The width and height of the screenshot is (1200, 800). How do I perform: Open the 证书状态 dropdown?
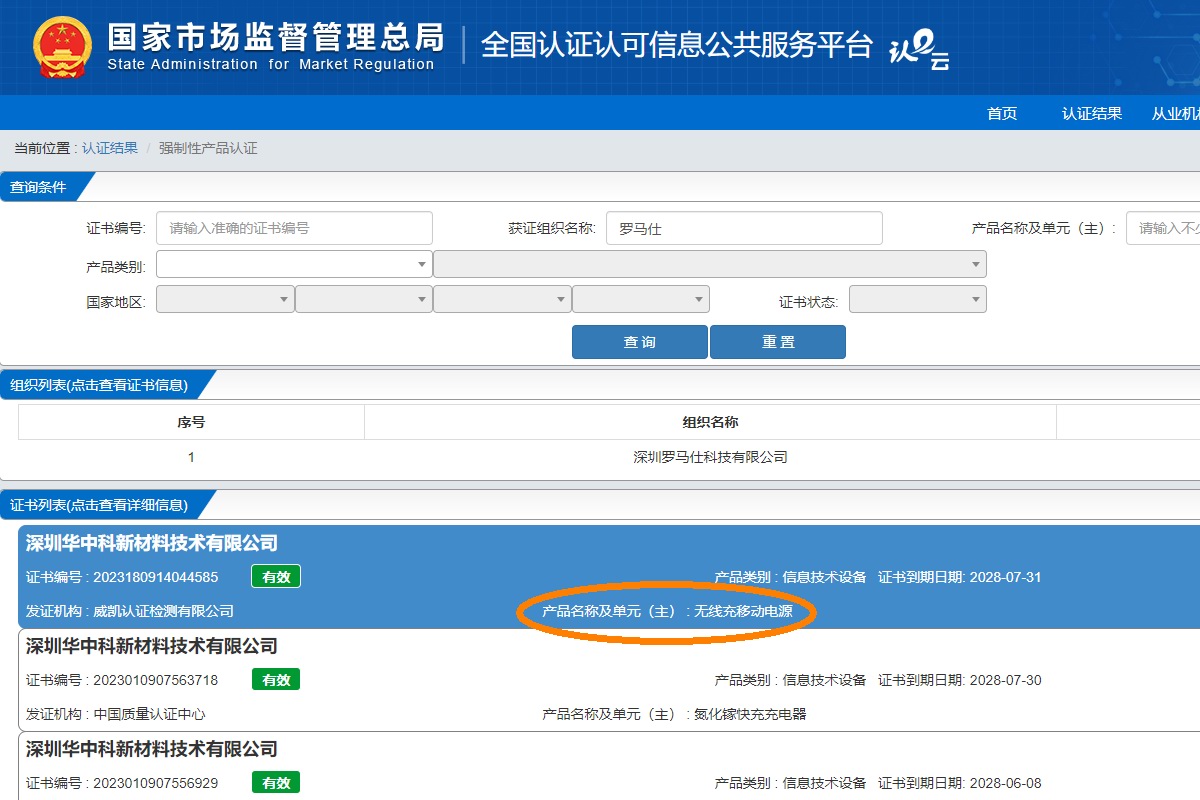(918, 299)
